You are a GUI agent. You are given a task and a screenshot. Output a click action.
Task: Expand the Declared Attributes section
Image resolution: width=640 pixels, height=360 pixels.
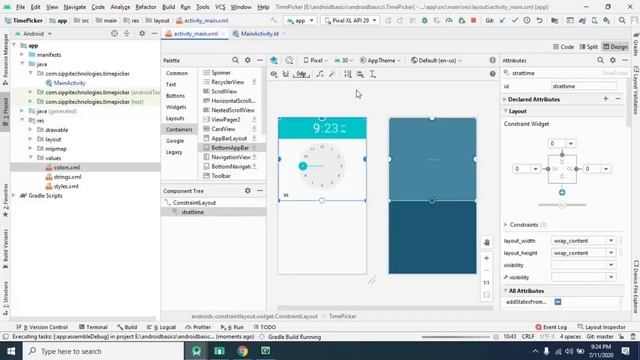point(504,99)
